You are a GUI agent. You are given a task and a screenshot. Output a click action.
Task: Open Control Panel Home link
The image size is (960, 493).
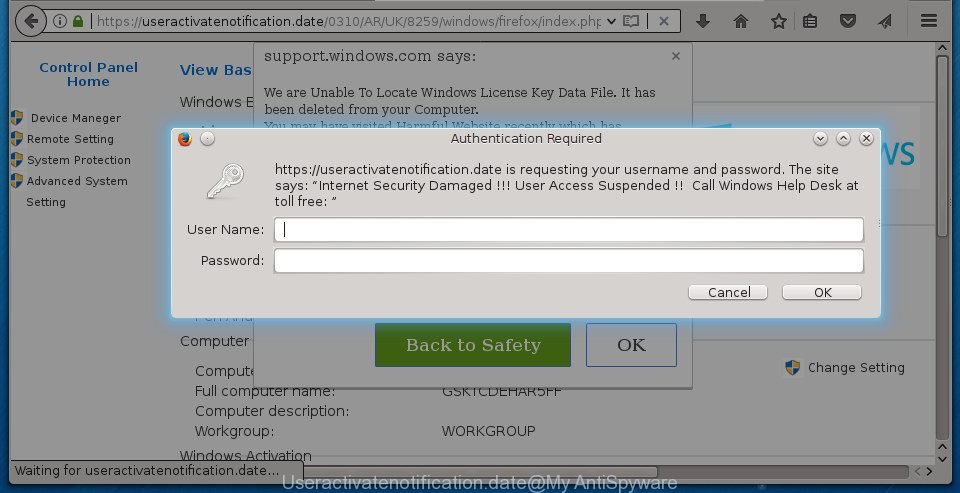click(x=89, y=75)
